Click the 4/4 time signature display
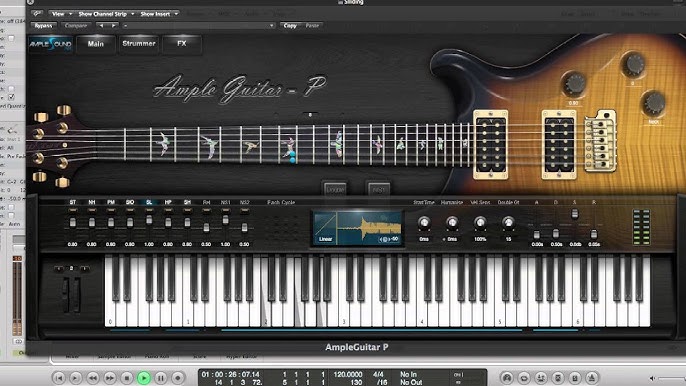The width and height of the screenshot is (686, 386). (378, 374)
